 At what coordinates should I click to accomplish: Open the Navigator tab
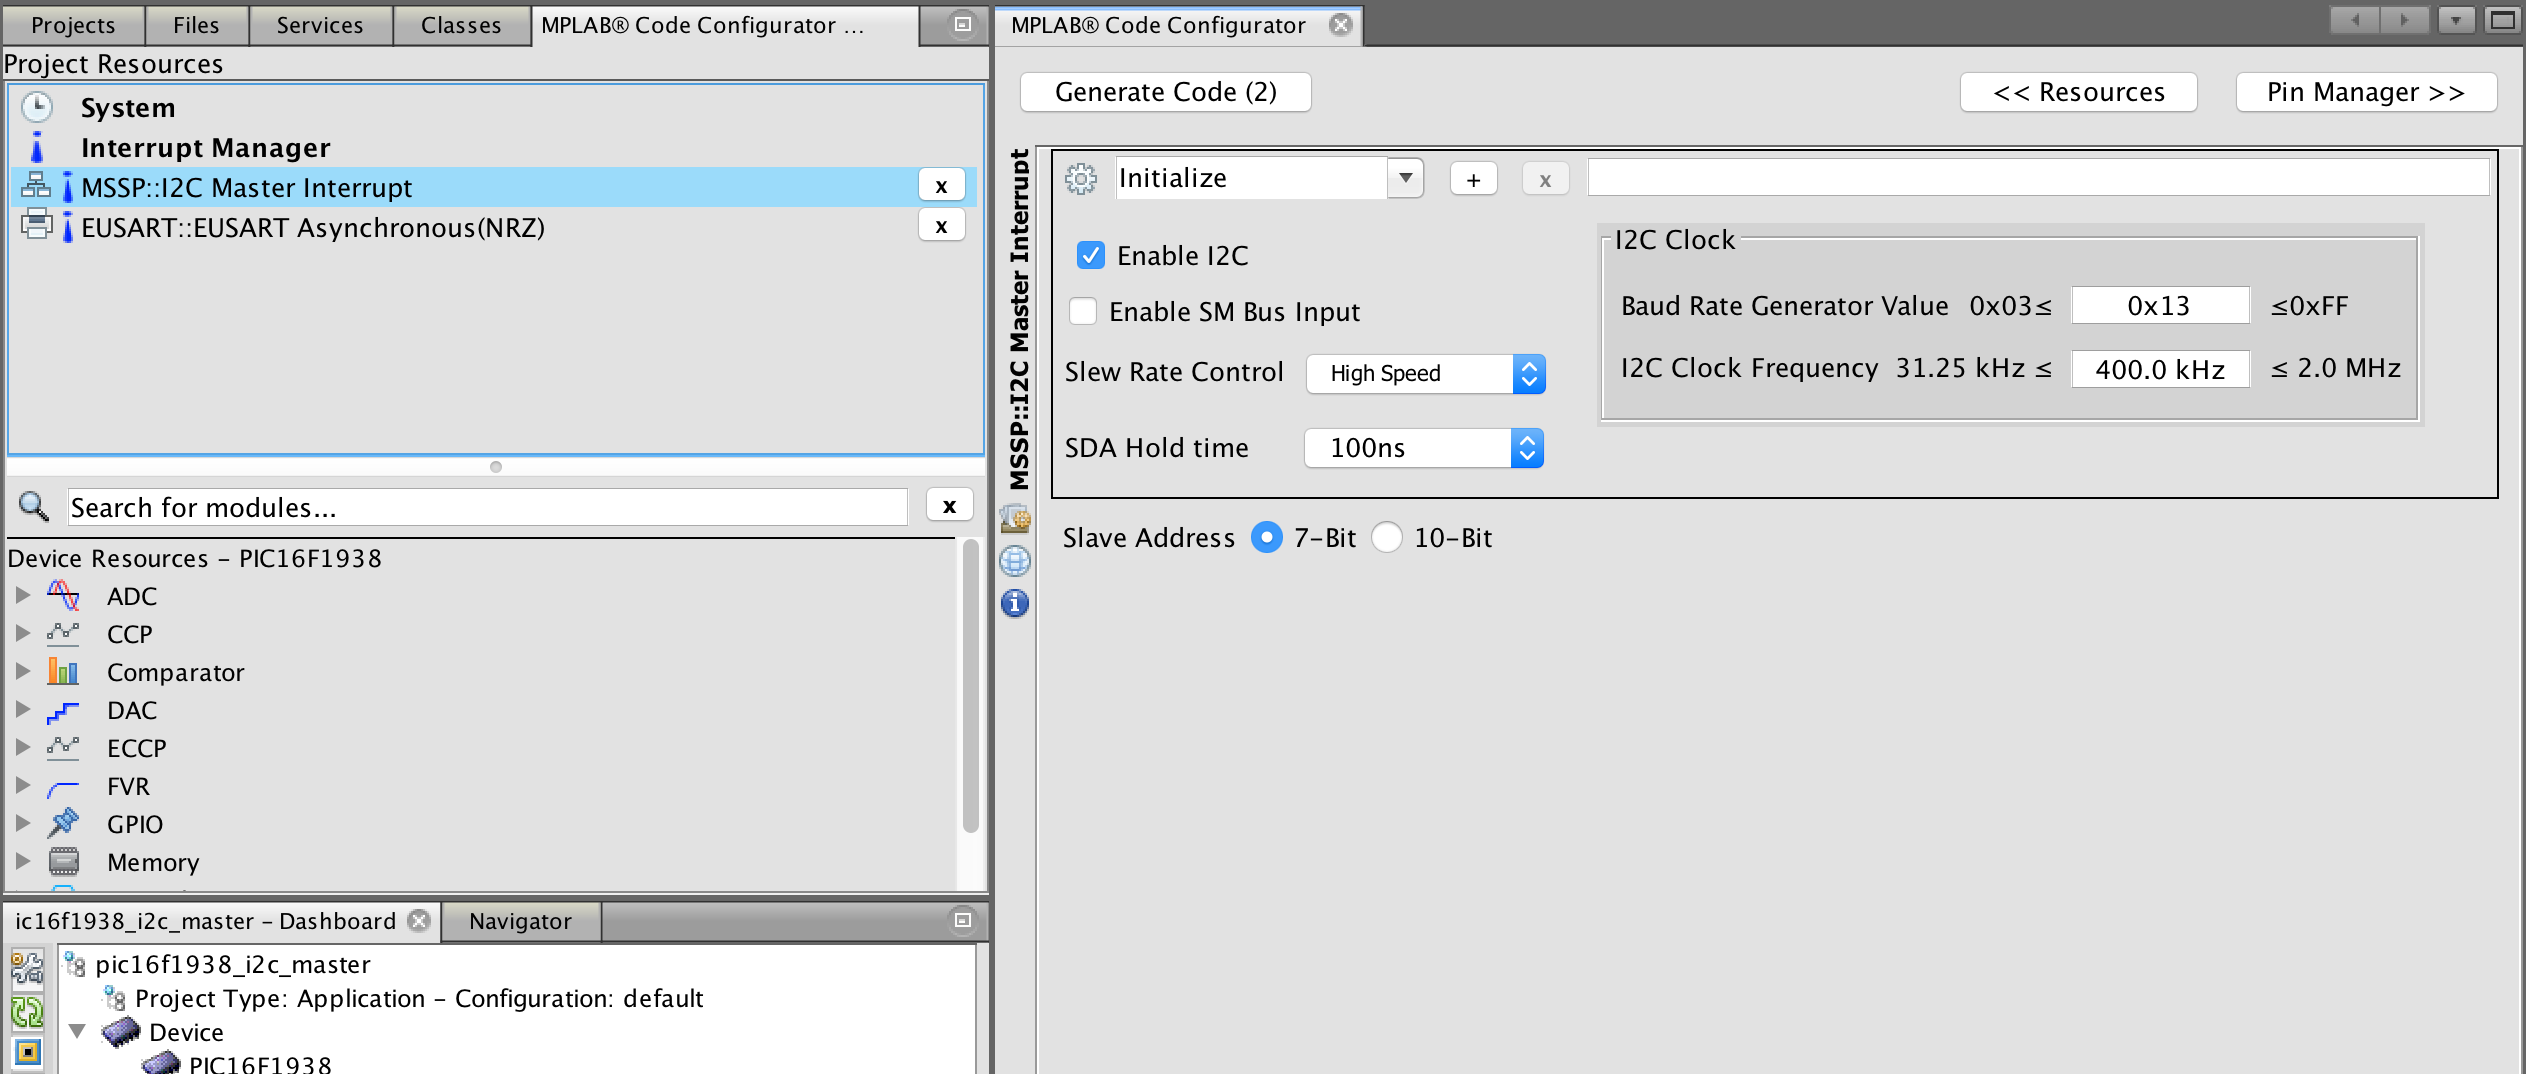[x=520, y=921]
